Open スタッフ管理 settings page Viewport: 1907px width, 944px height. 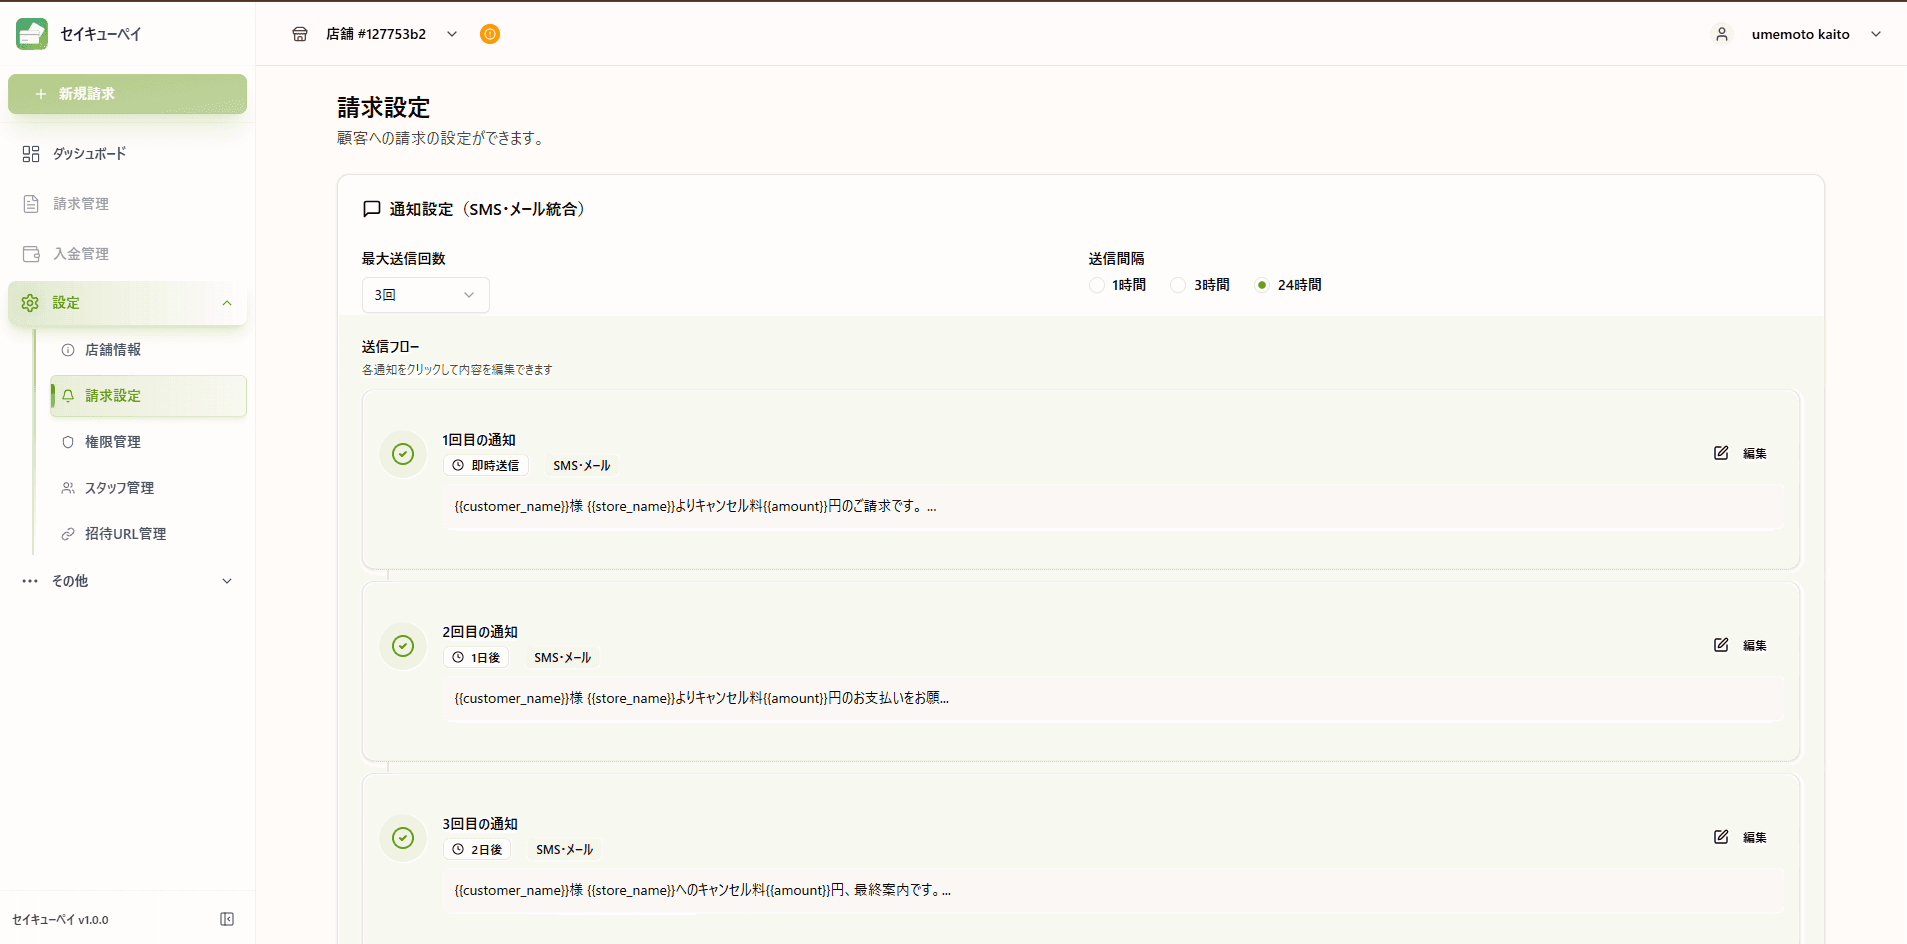[119, 488]
